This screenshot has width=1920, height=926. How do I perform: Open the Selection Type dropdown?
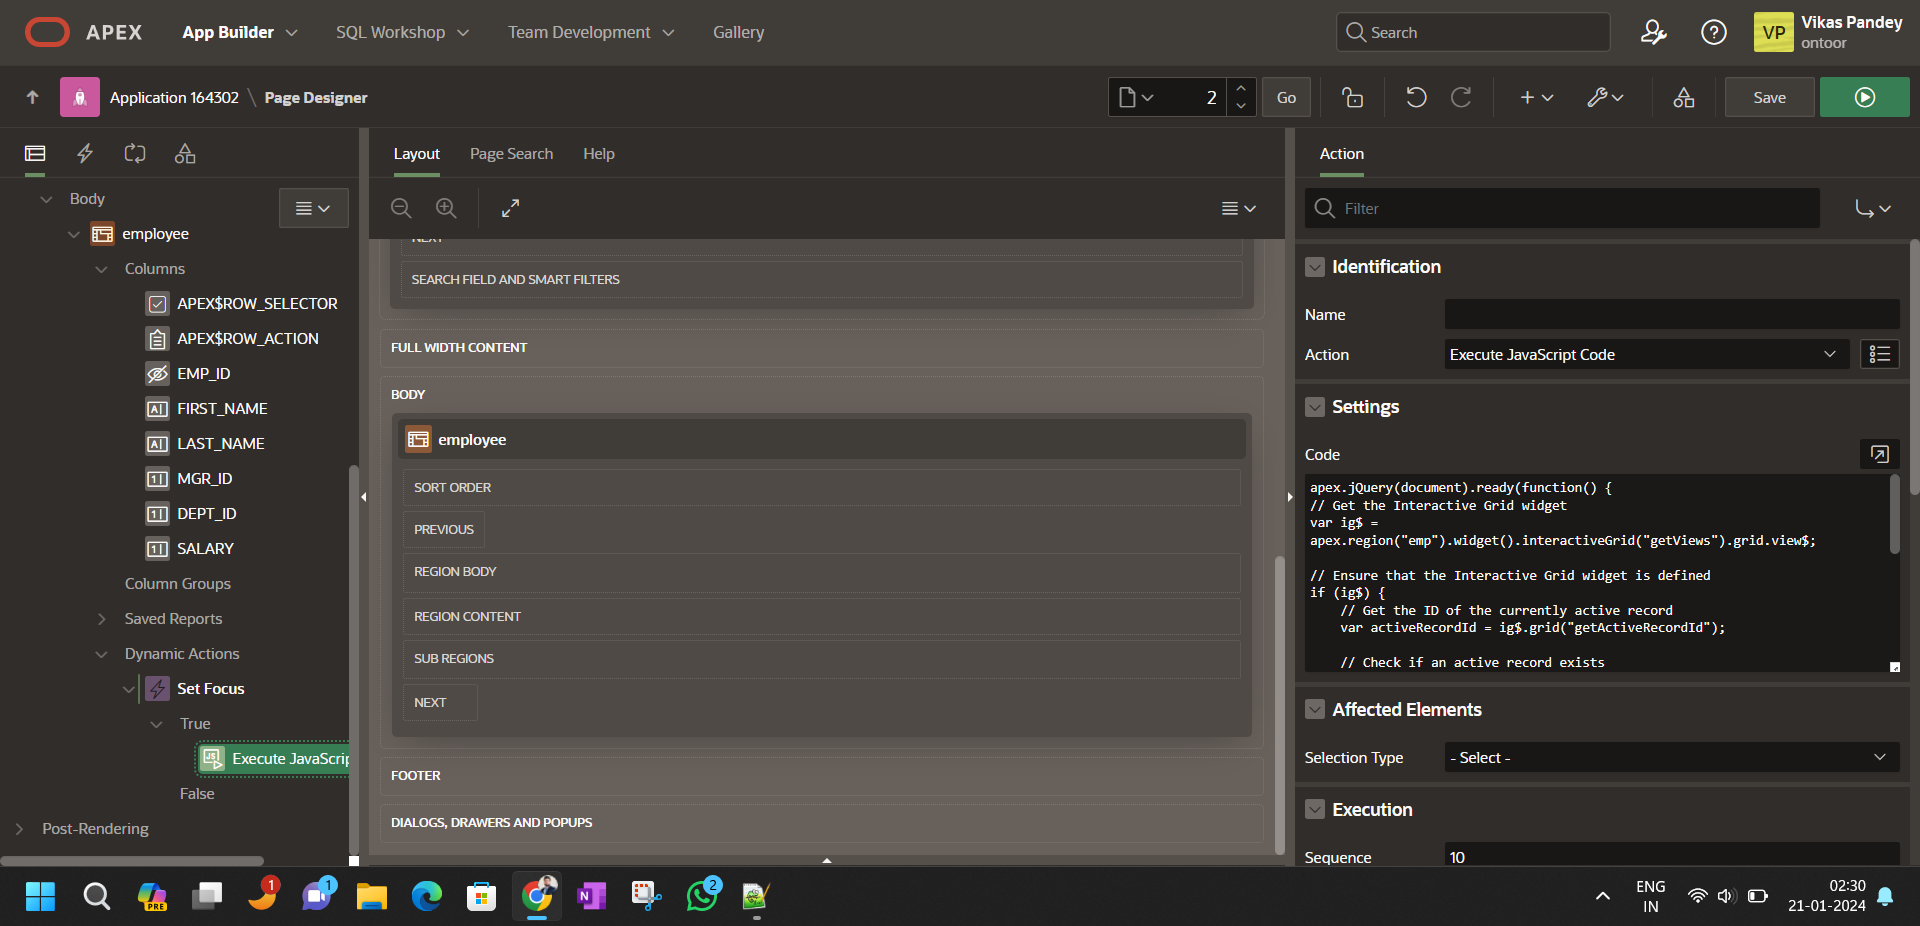1670,758
